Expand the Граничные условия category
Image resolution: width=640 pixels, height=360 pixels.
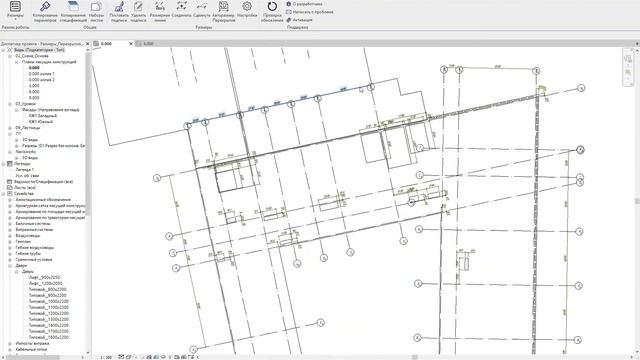[x=10, y=260]
